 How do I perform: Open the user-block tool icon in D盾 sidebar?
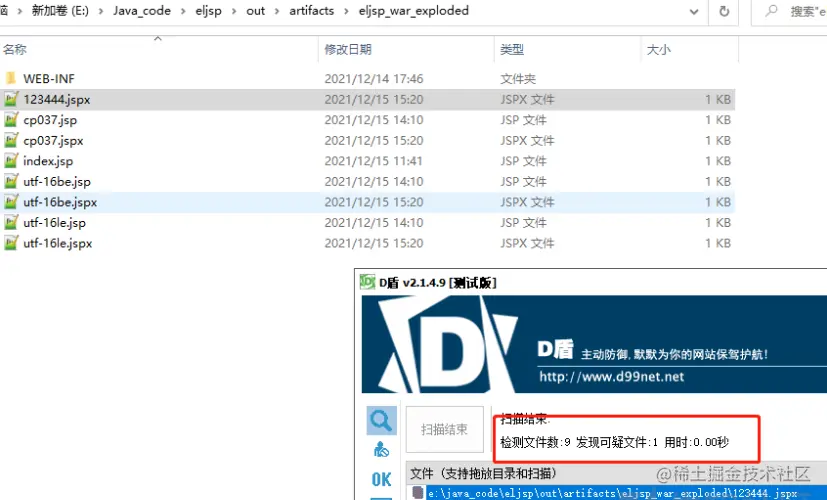point(381,450)
